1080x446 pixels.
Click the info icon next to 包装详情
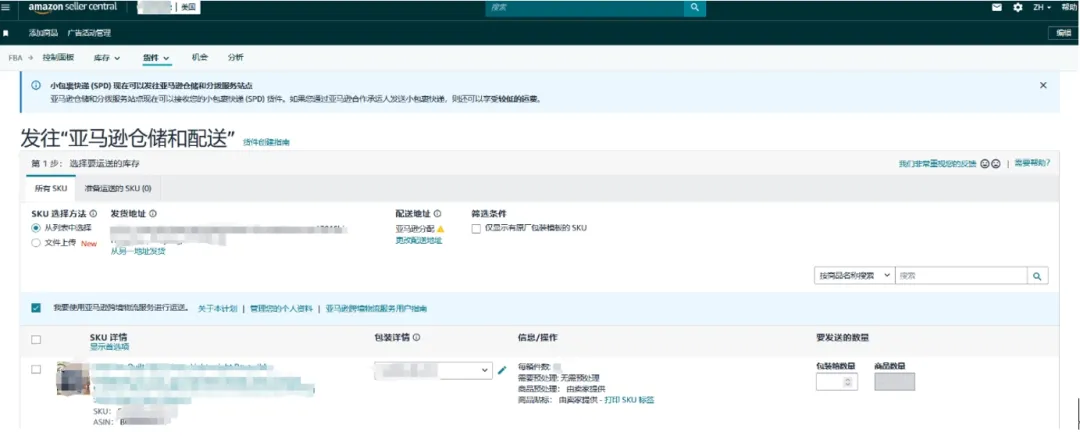(416, 338)
